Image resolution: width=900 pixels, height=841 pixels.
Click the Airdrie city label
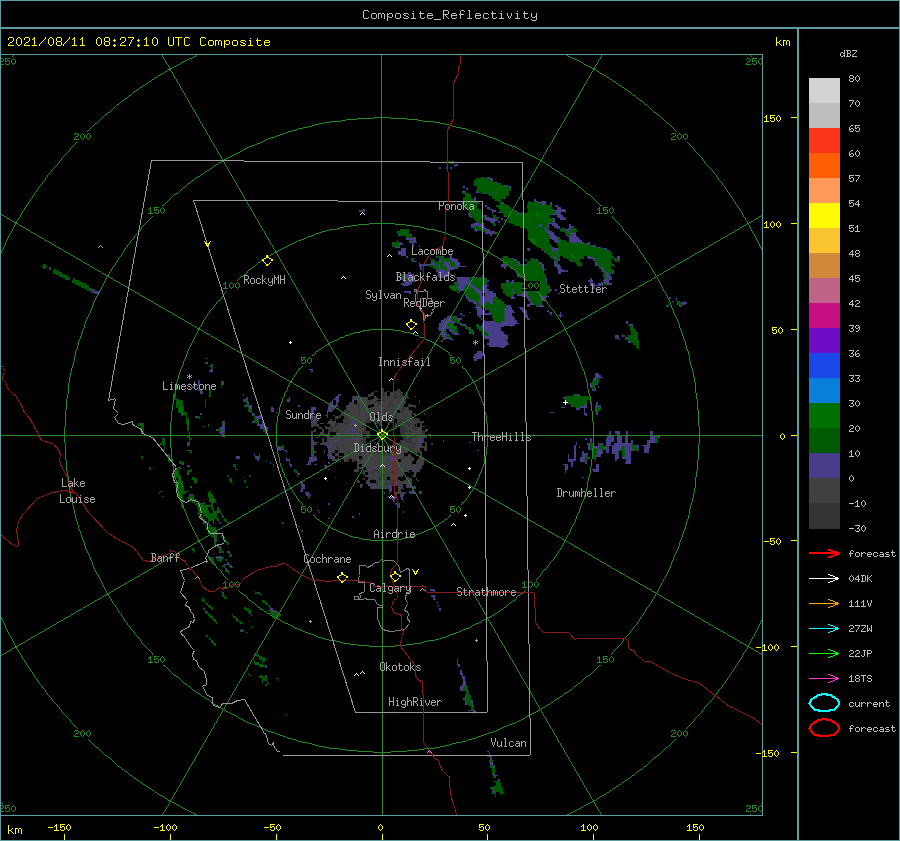click(x=394, y=534)
